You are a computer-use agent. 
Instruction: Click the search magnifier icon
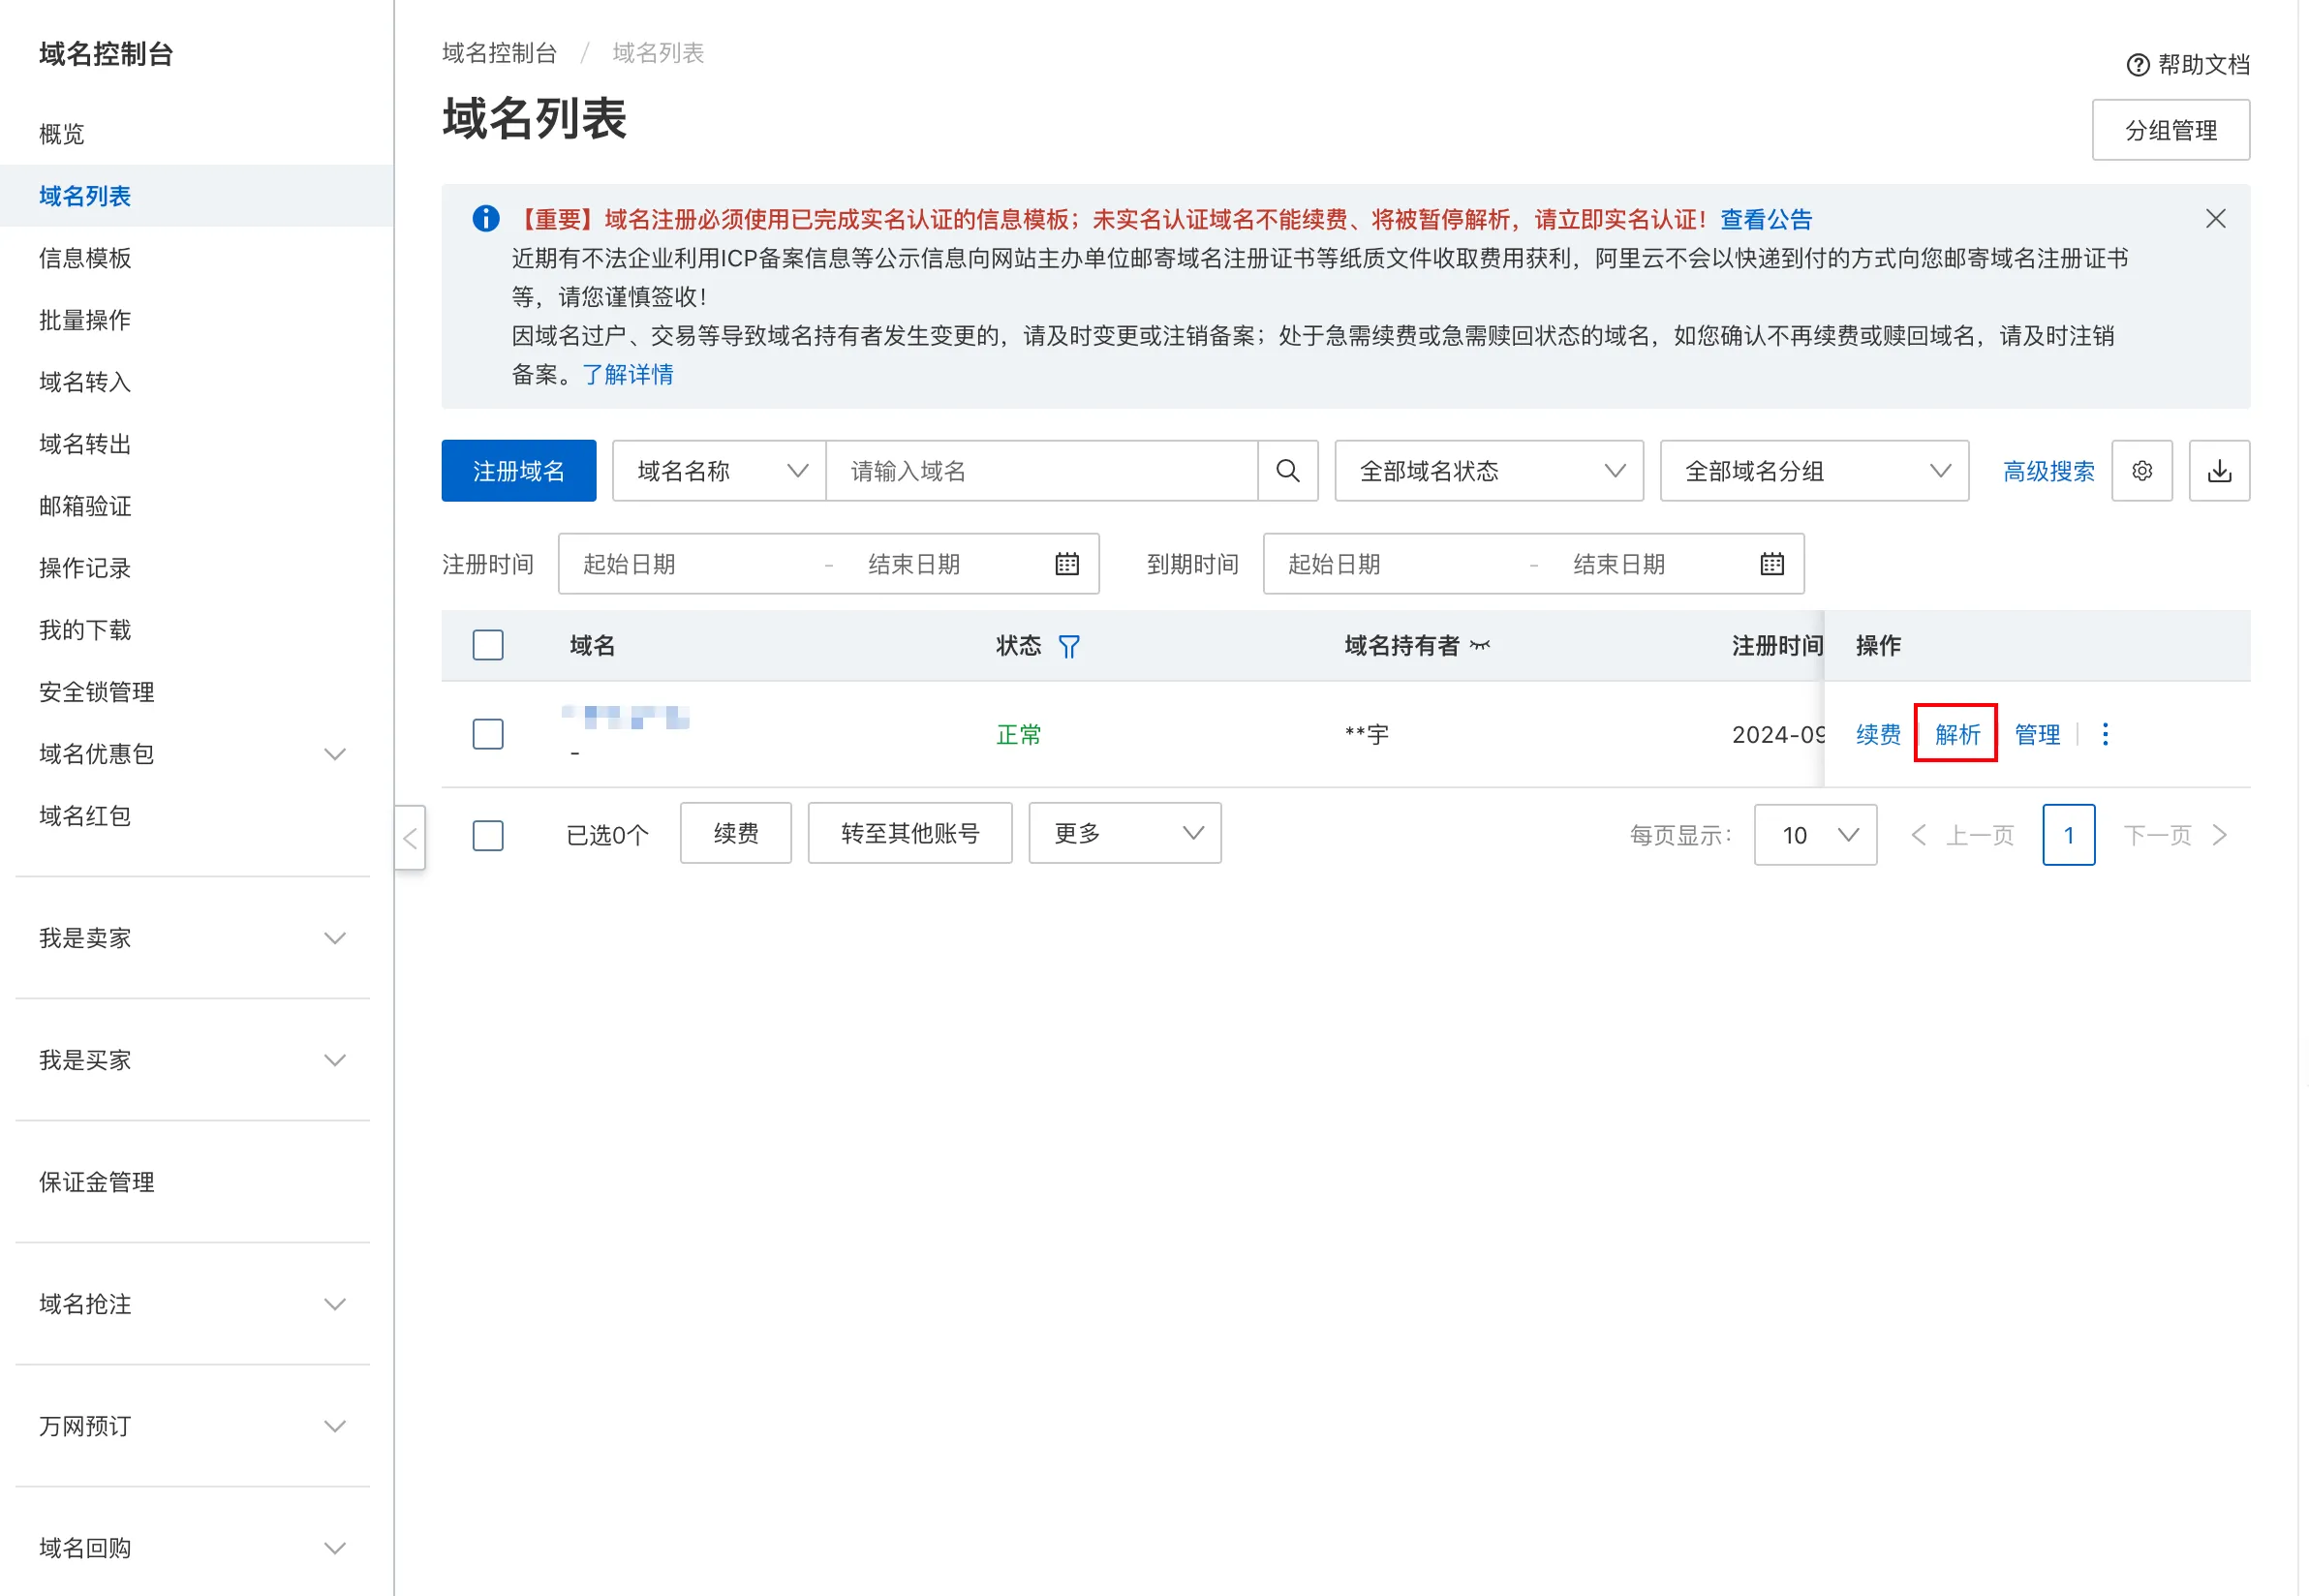[x=1288, y=471]
